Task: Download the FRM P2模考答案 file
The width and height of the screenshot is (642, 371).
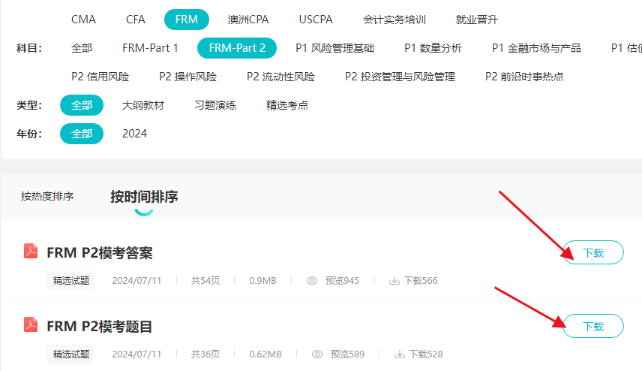Action: pos(593,253)
